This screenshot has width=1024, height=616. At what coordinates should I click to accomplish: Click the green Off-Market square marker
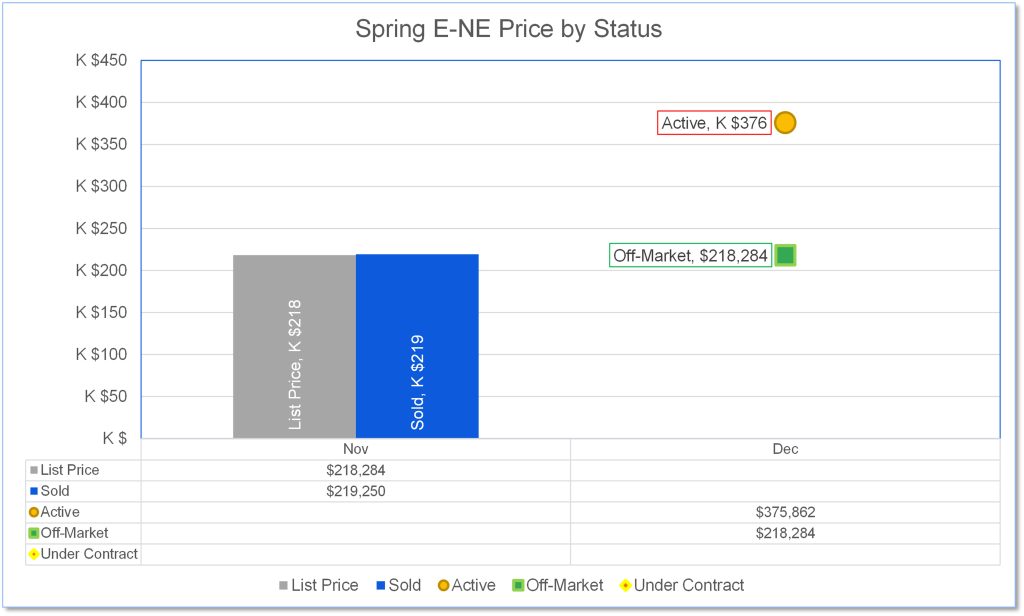785,255
